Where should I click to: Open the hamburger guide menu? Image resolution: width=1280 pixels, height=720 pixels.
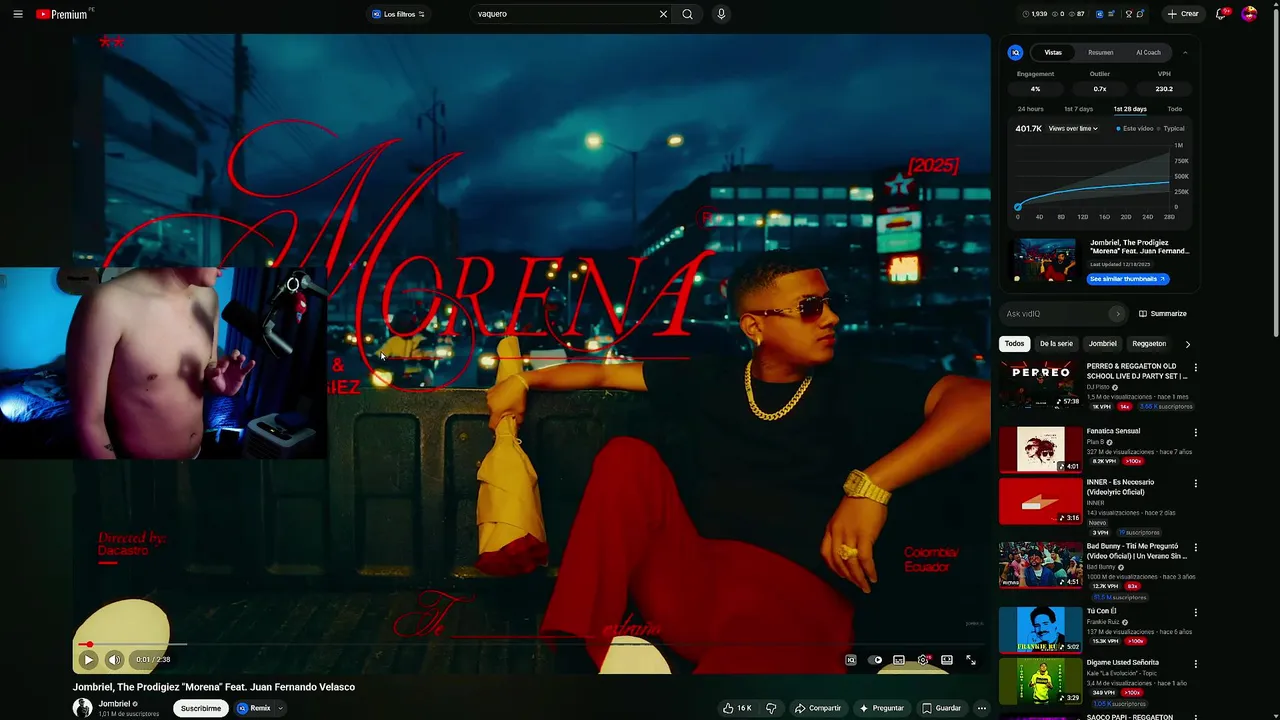tap(18, 14)
